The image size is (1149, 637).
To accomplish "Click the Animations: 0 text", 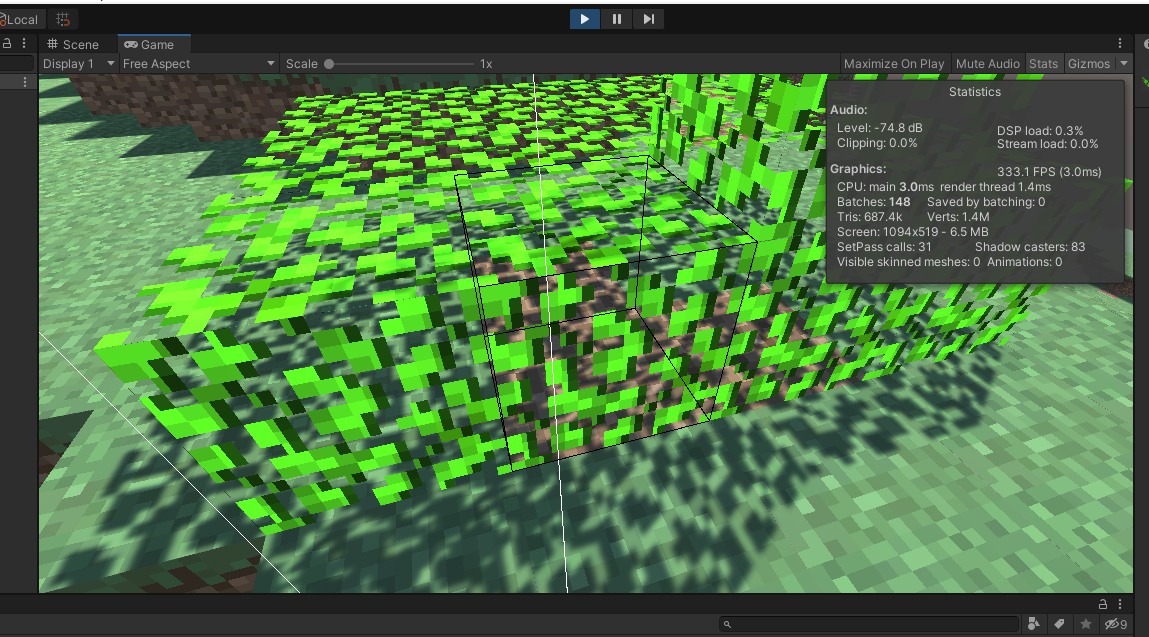I will tap(1024, 262).
